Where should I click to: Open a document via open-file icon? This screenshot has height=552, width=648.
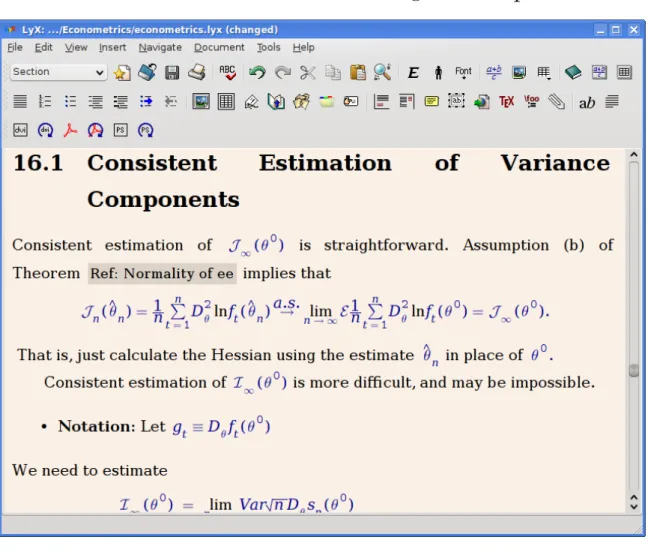[147, 72]
